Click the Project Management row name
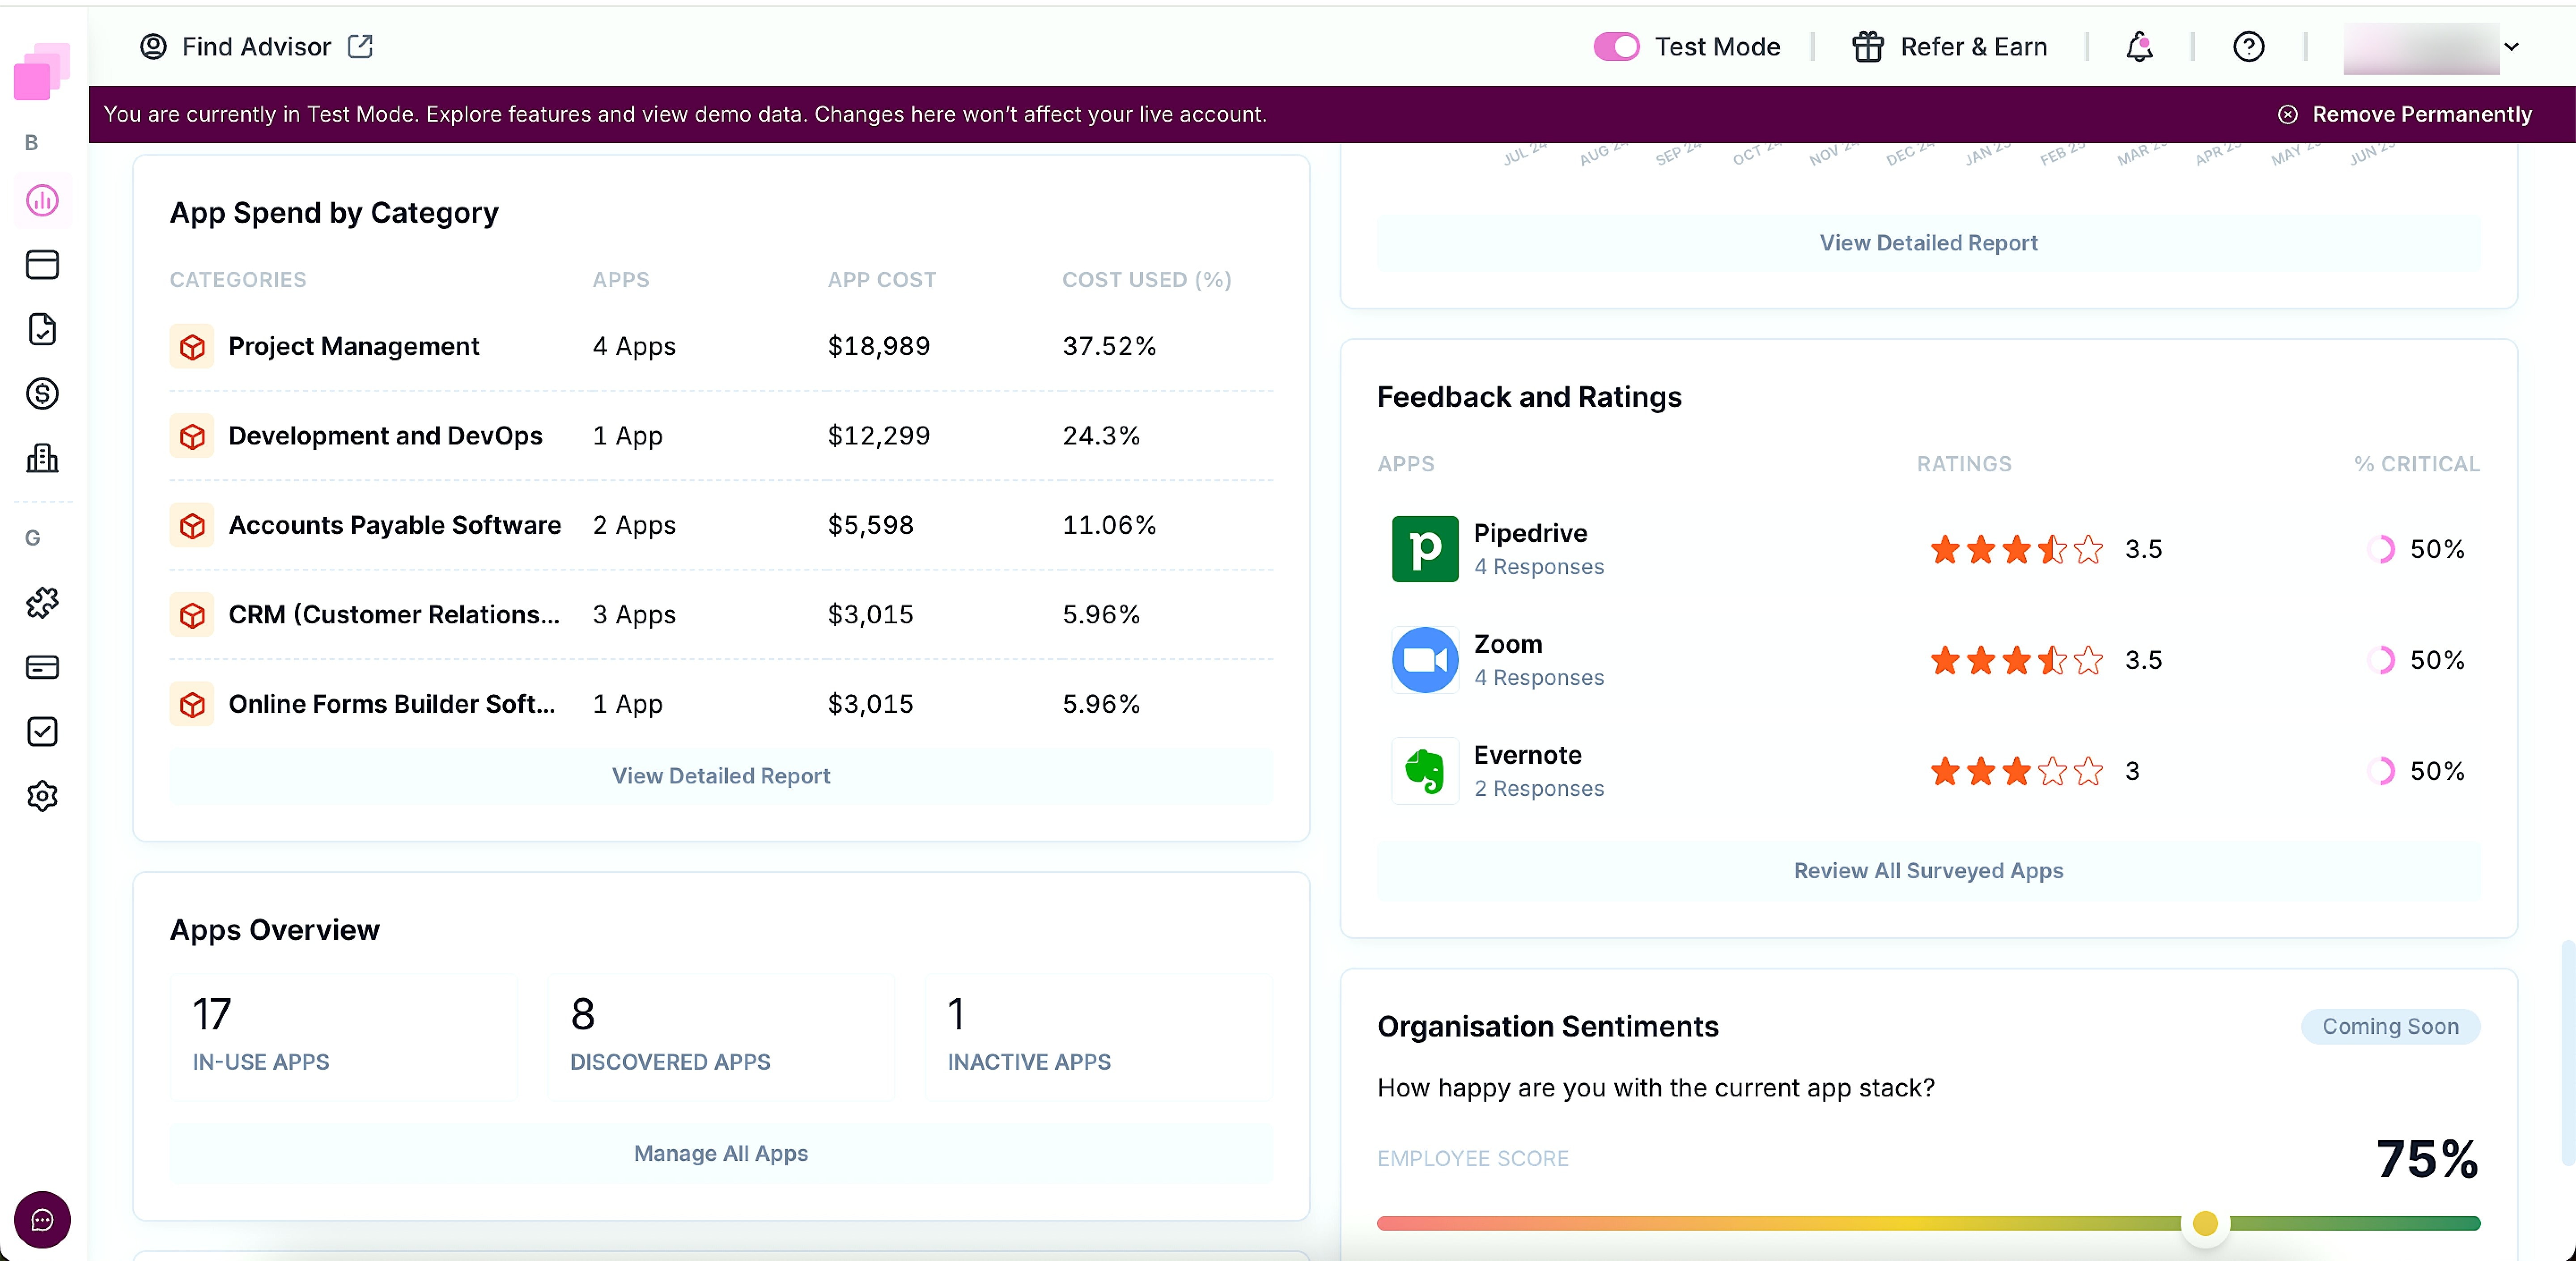The height and width of the screenshot is (1261, 2576). tap(354, 347)
